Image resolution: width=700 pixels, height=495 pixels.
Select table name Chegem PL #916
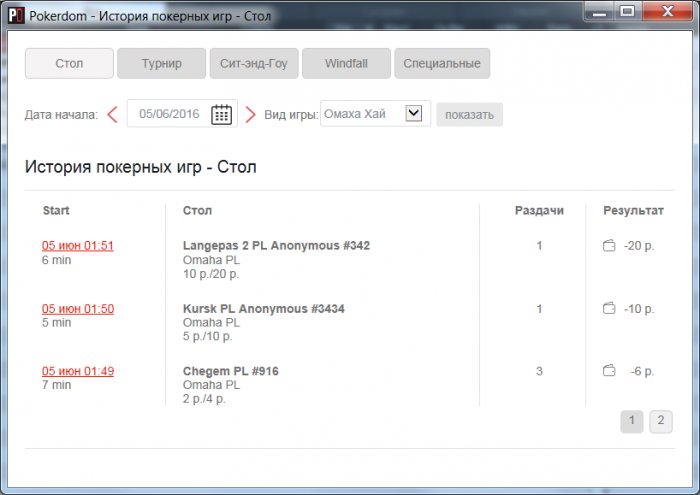[230, 371]
